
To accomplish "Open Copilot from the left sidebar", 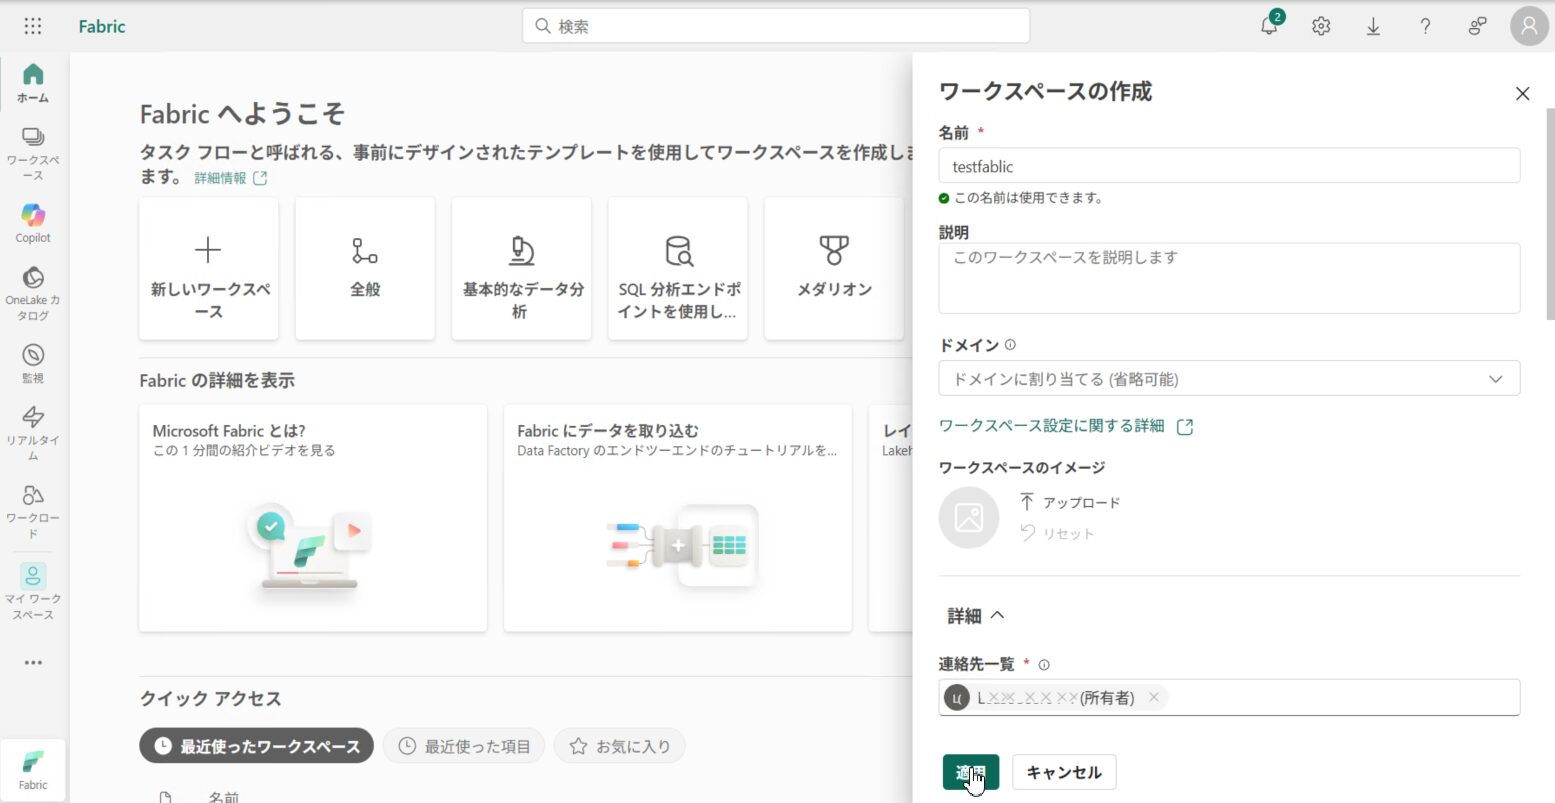I will (x=33, y=223).
